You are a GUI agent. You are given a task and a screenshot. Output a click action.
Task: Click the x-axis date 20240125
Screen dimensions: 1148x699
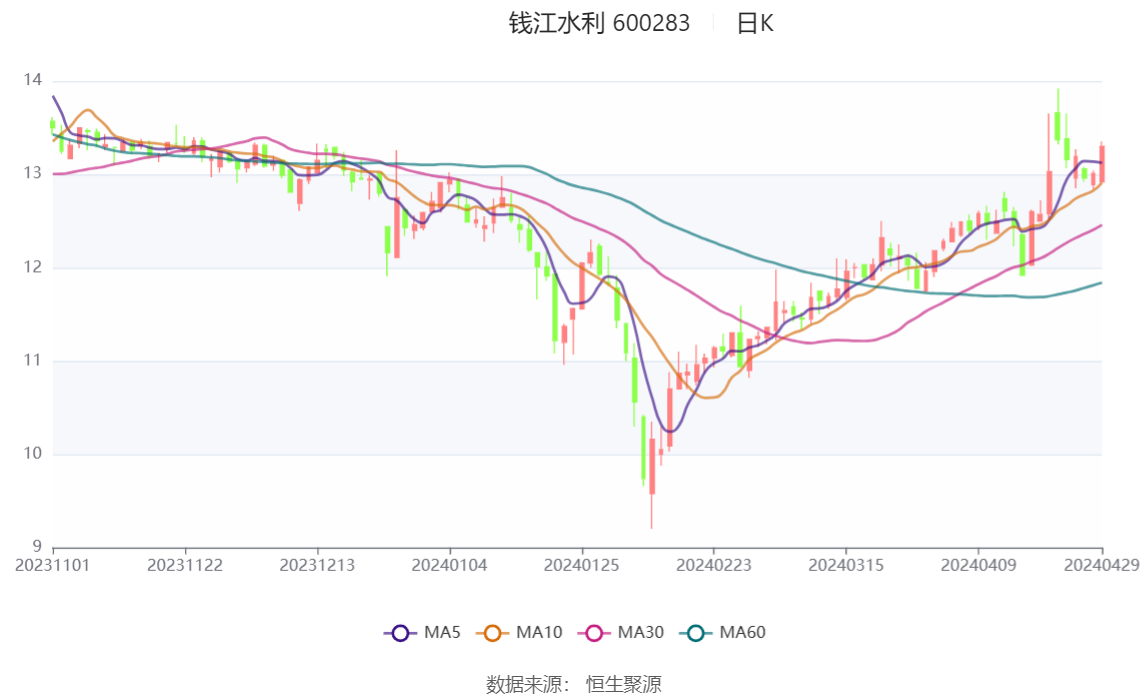[581, 565]
